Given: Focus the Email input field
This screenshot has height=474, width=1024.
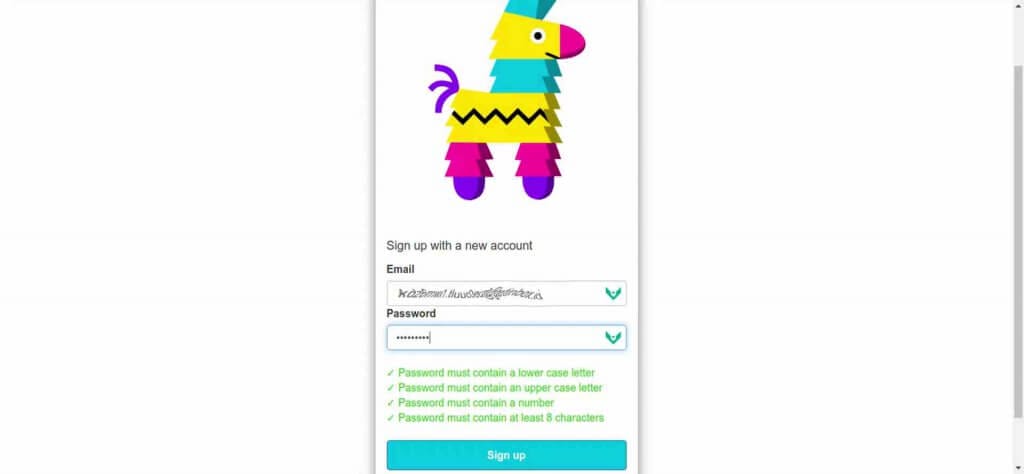Looking at the screenshot, I should point(506,293).
